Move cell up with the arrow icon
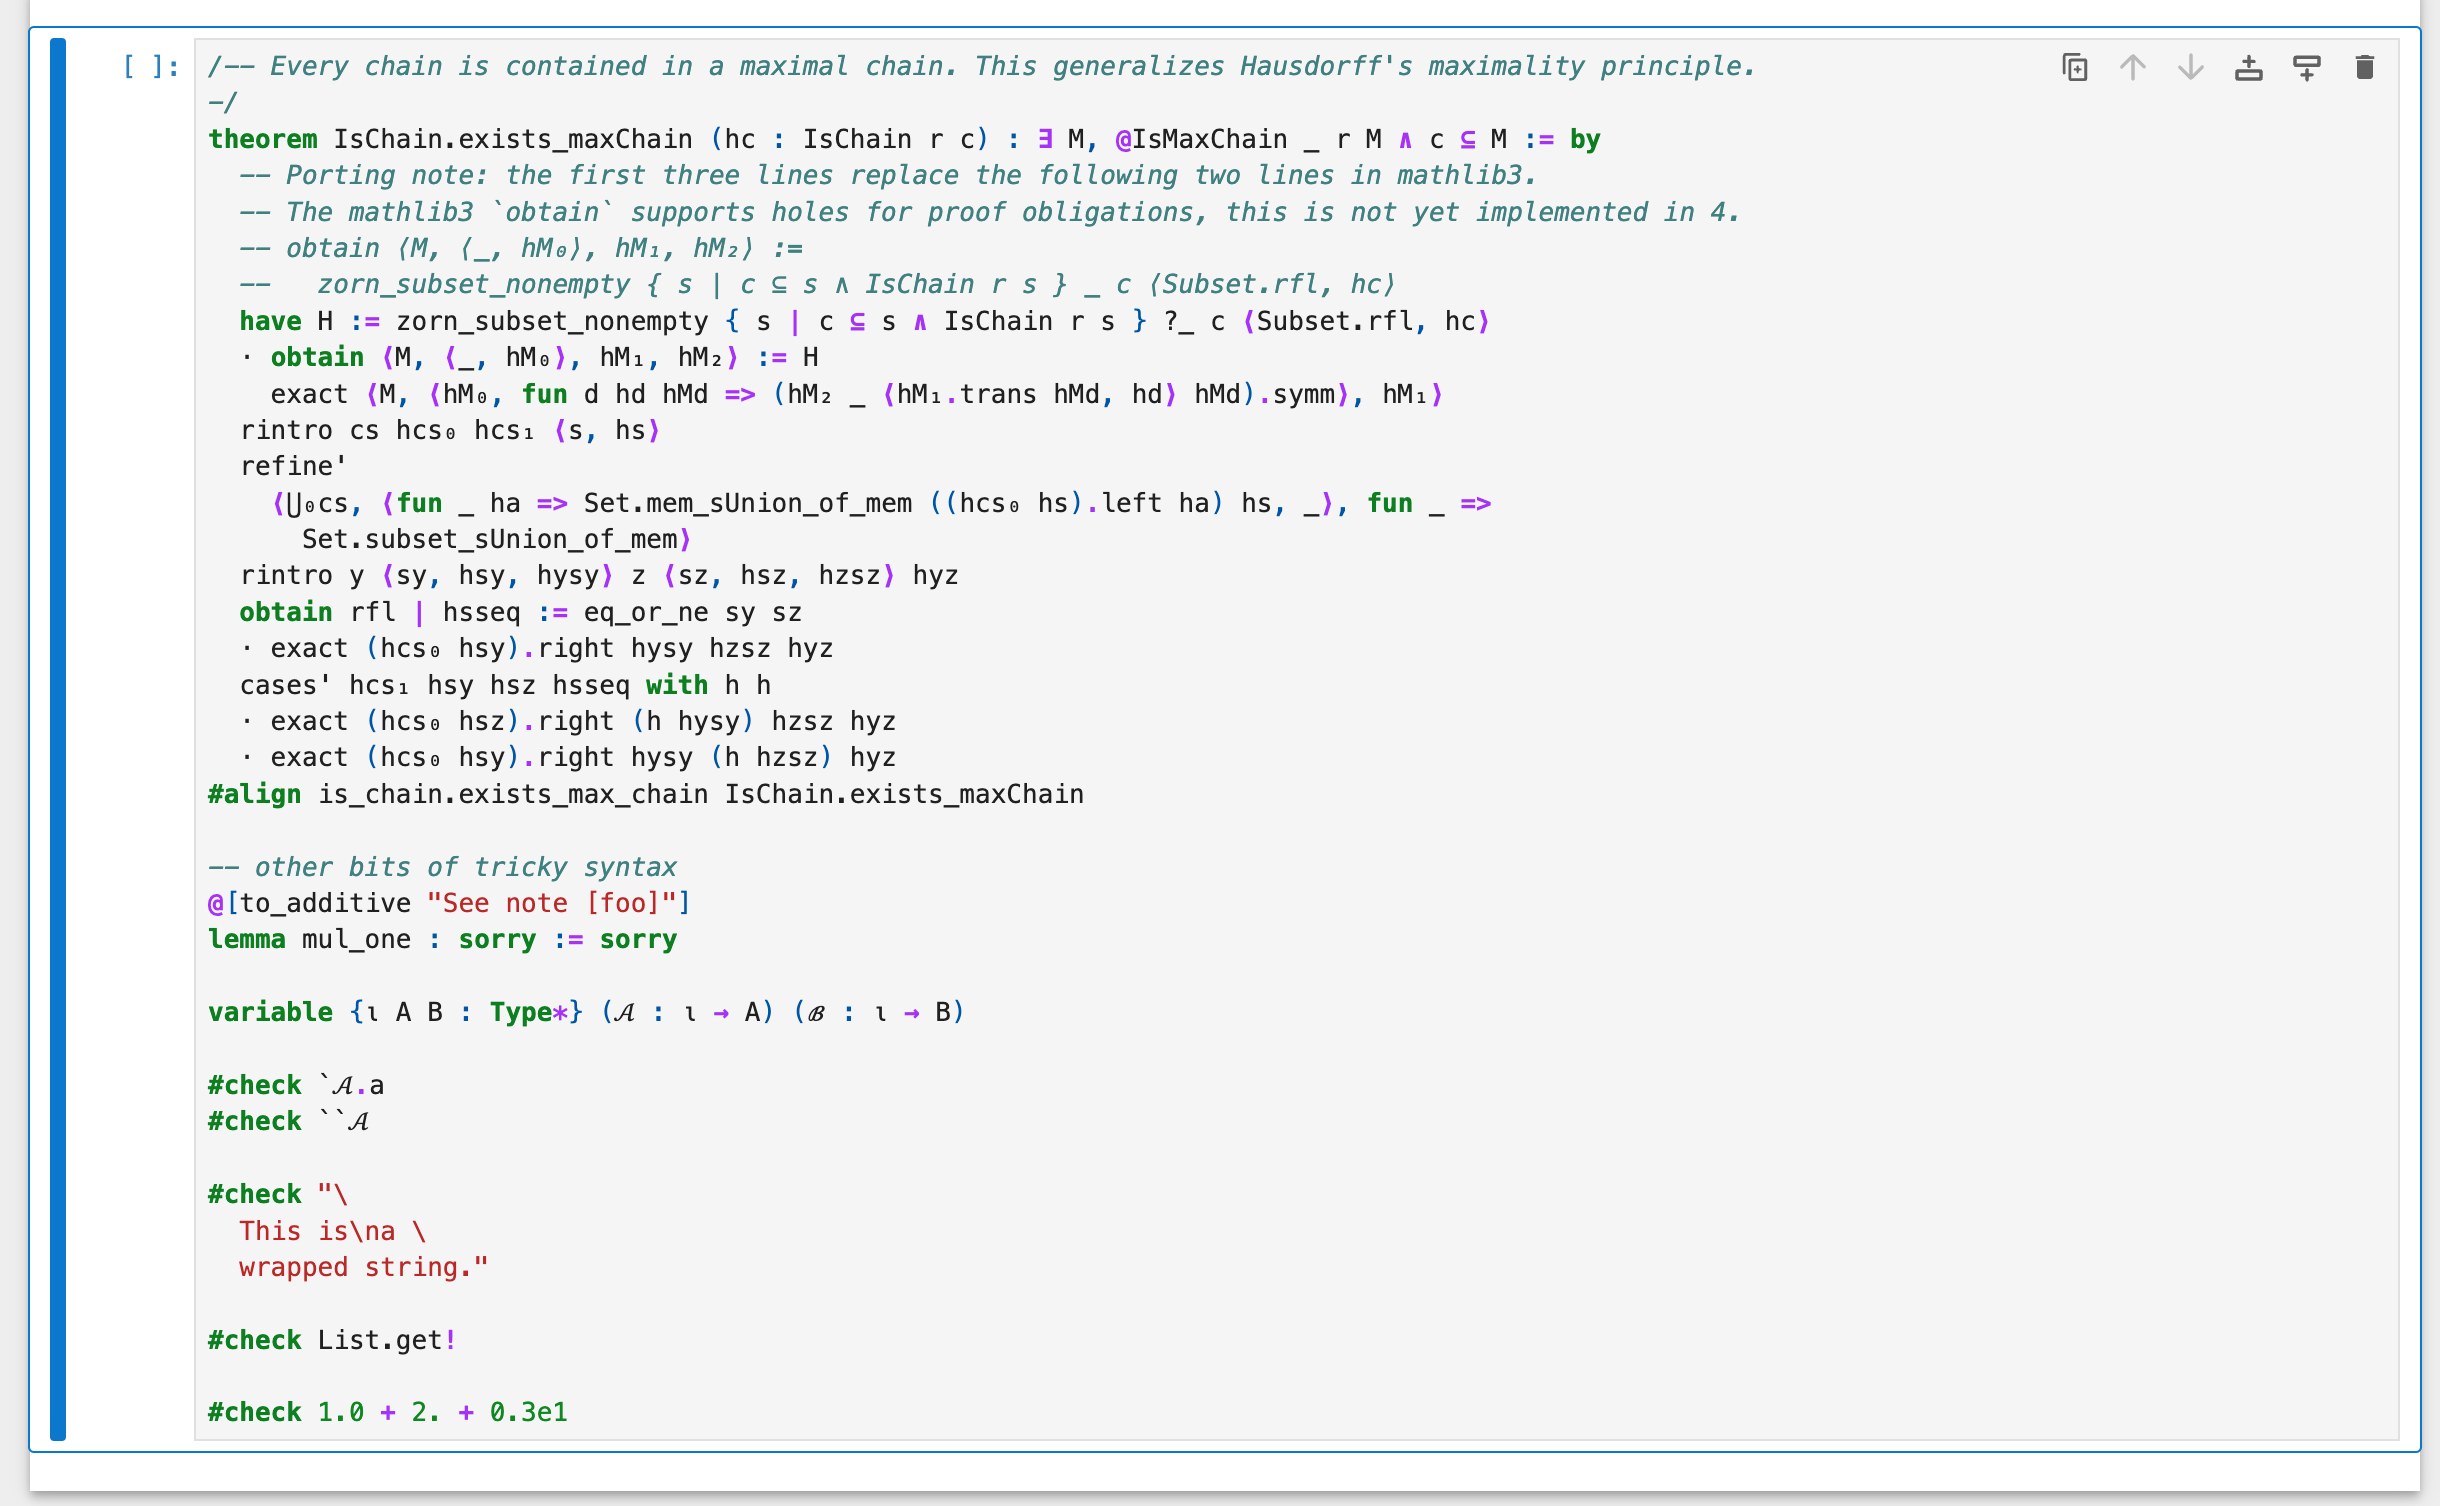 2133,67
